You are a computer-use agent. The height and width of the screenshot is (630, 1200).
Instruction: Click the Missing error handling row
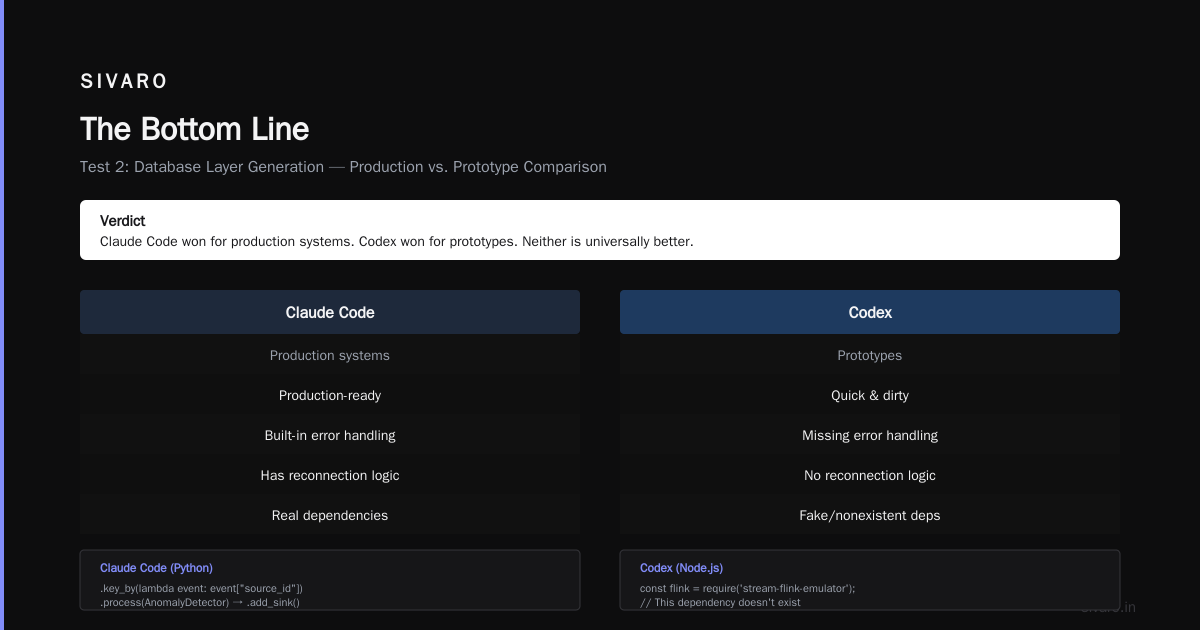pyautogui.click(x=870, y=435)
